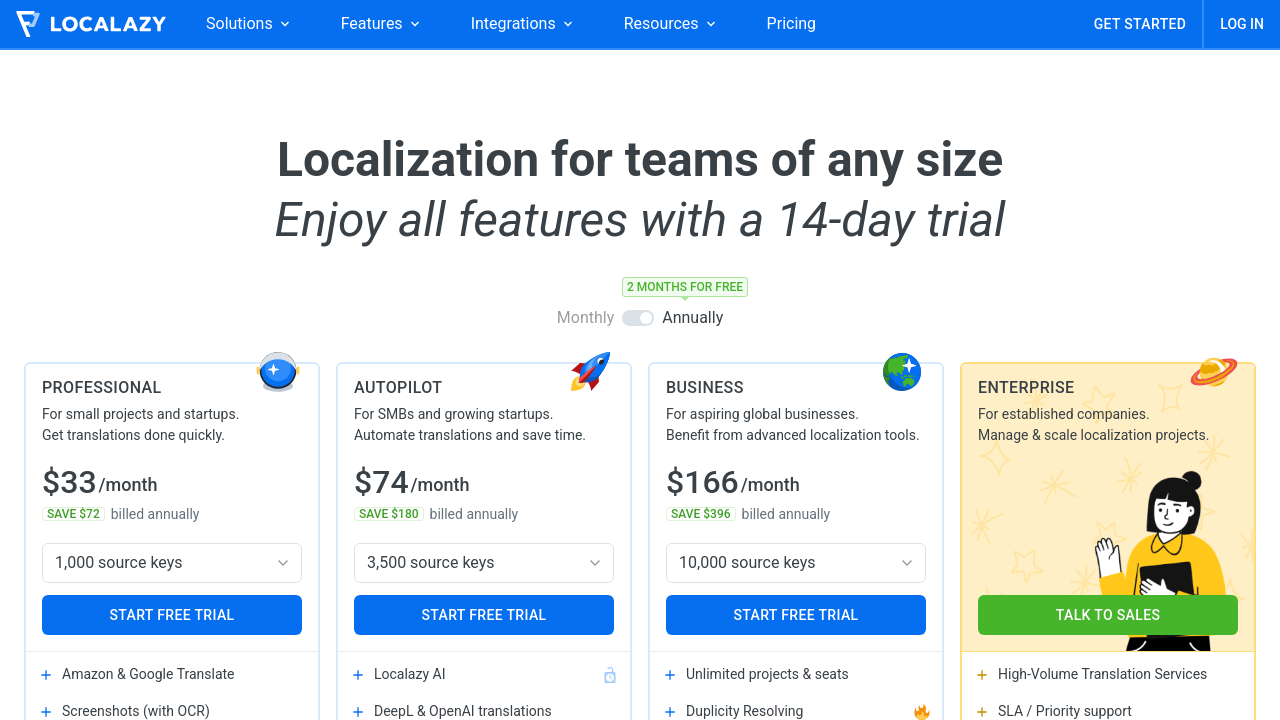Select the Annually billing label
The image size is (1280, 720).
692,318
